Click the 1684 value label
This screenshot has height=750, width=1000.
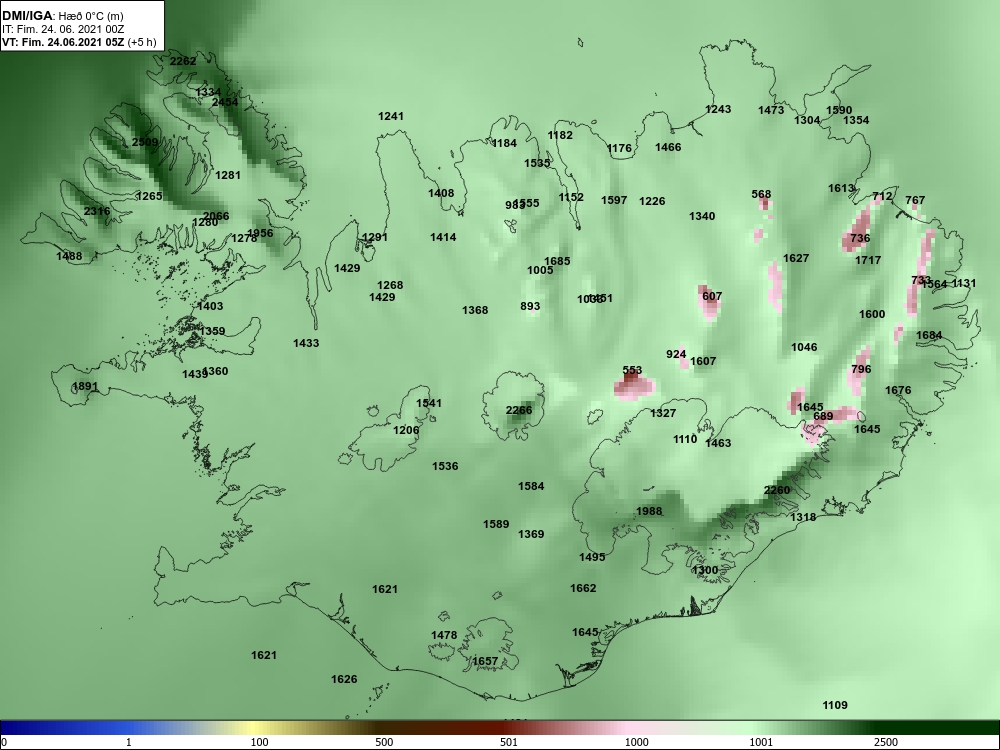tap(929, 335)
